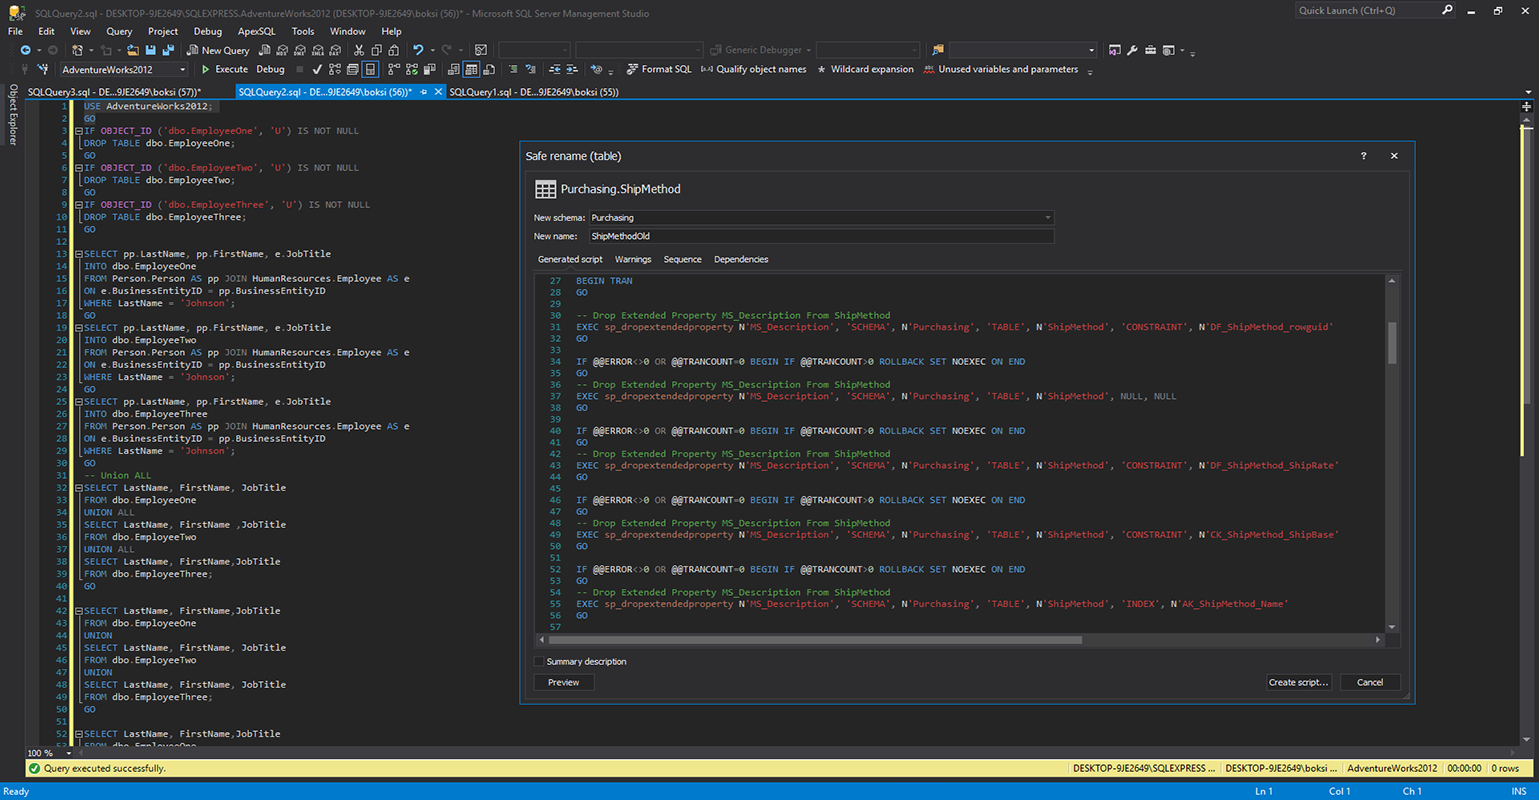Pin the SQLQuery2.sql tab with pin icon
This screenshot has height=800, width=1539.
pos(424,92)
